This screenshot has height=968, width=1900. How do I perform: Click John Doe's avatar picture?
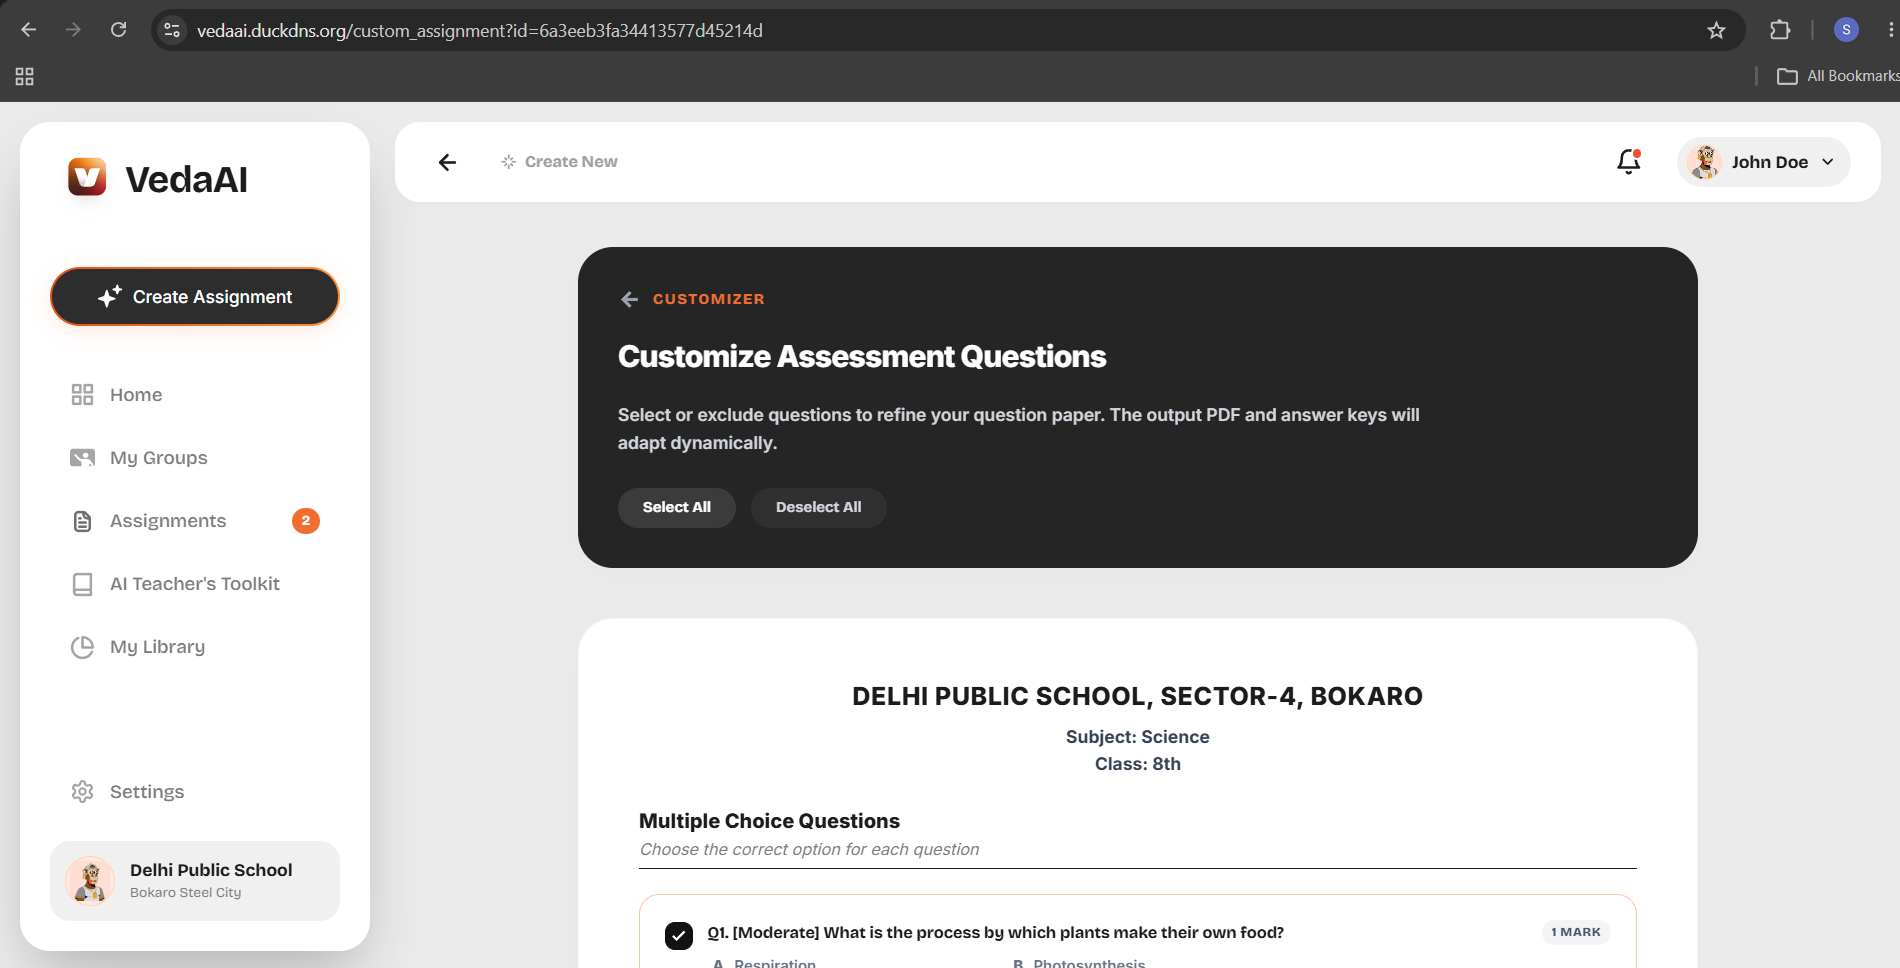coord(1705,162)
